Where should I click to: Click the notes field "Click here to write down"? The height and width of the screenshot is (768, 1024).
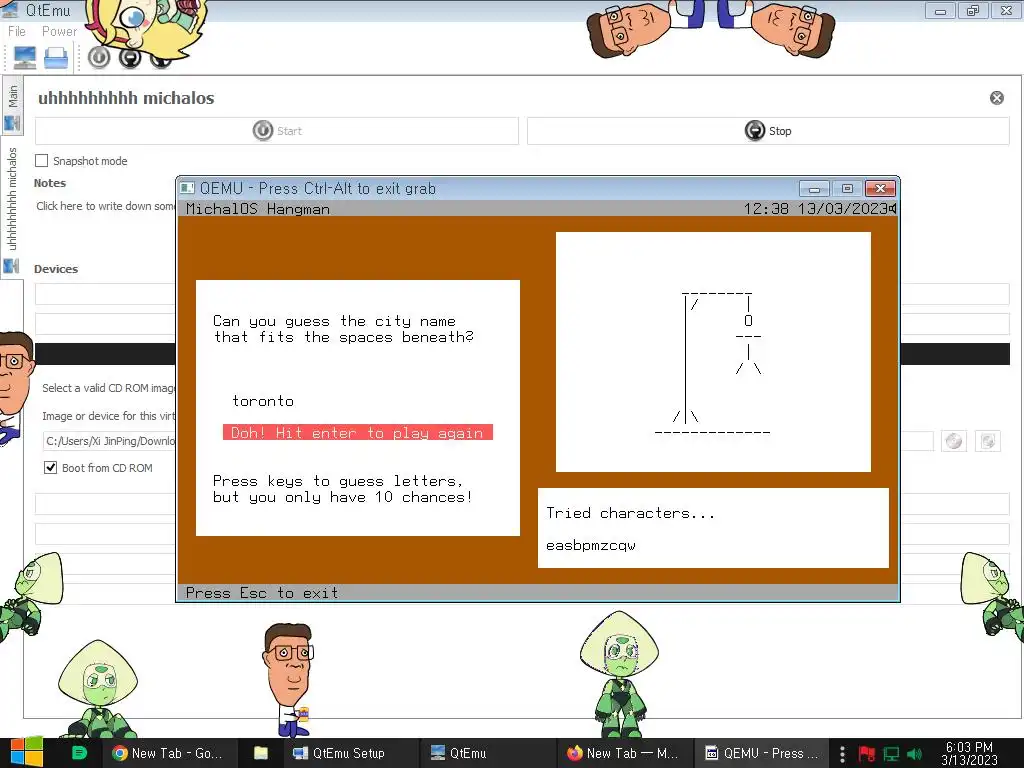tap(106, 206)
